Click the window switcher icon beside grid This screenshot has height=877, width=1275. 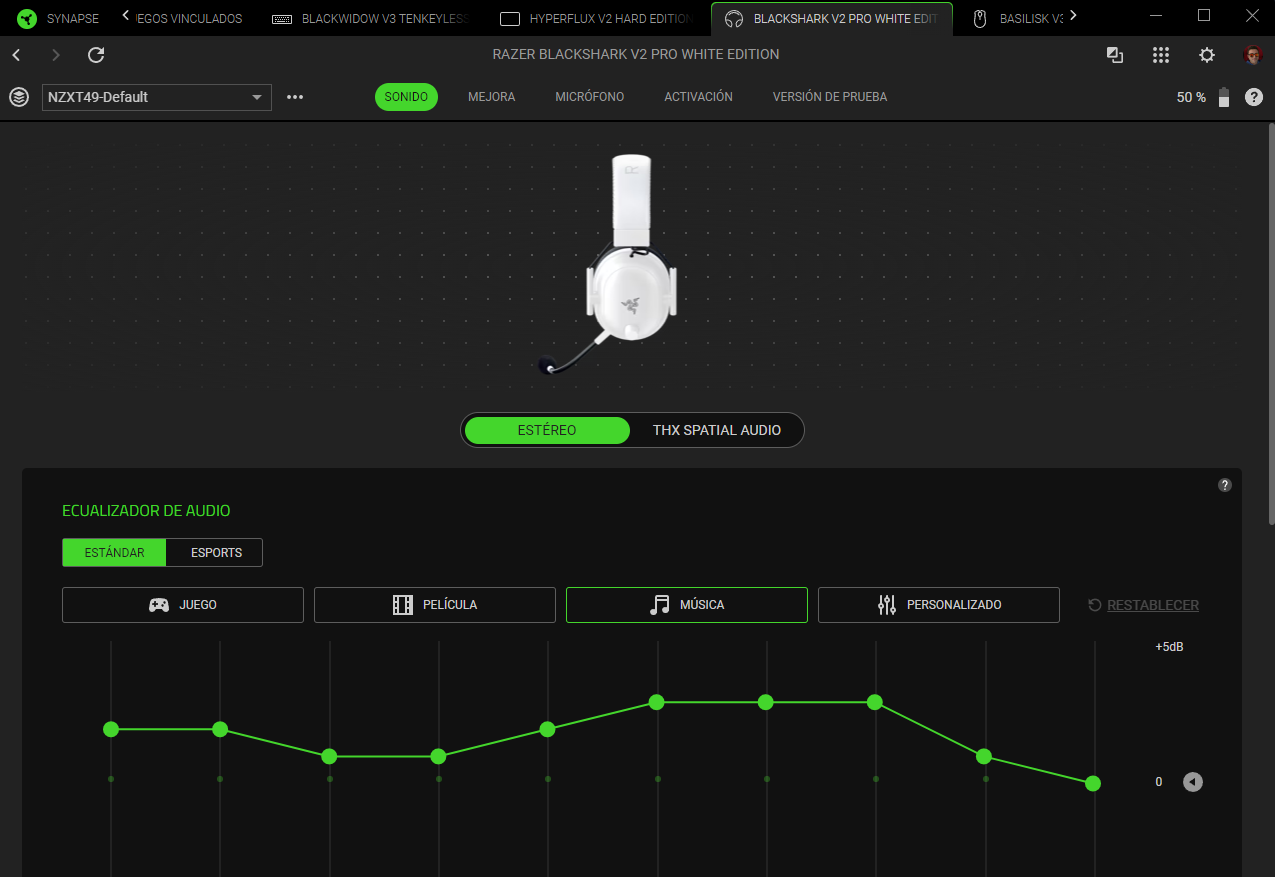pyautogui.click(x=1115, y=55)
